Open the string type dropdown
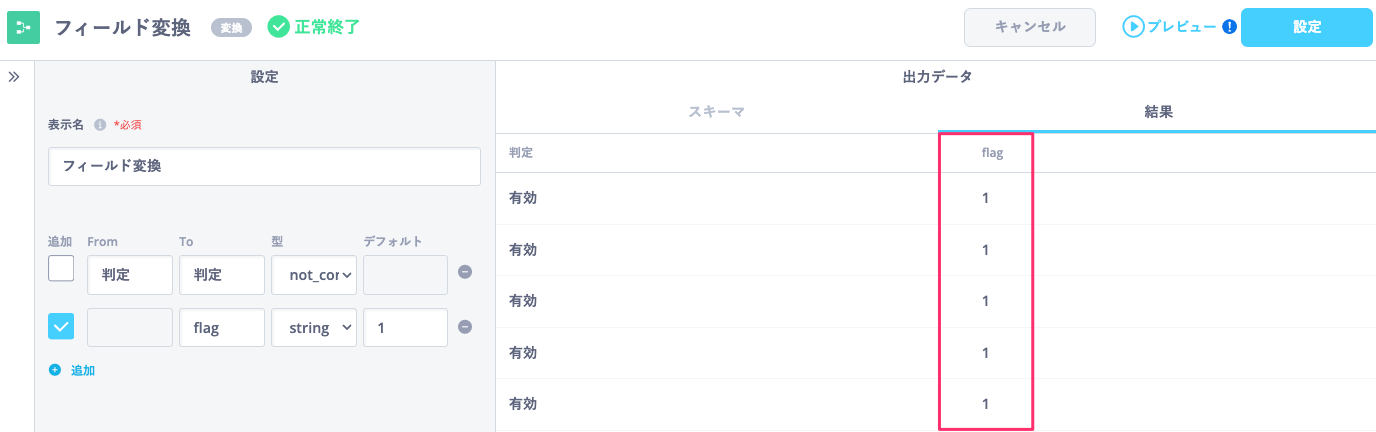1376x432 pixels. coord(314,327)
